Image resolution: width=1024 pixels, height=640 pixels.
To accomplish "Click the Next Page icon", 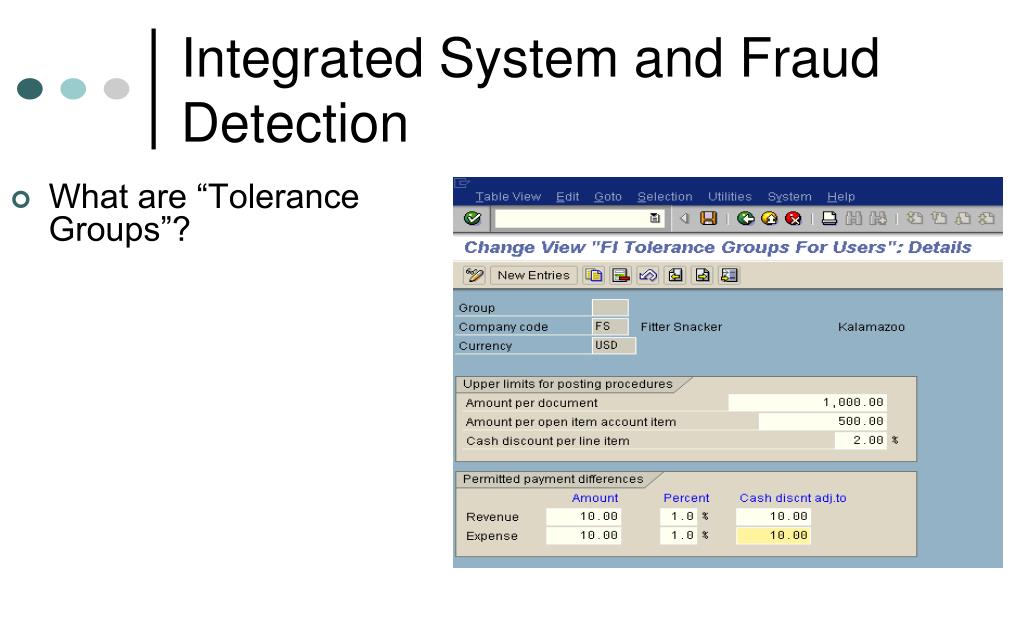I will [x=963, y=218].
